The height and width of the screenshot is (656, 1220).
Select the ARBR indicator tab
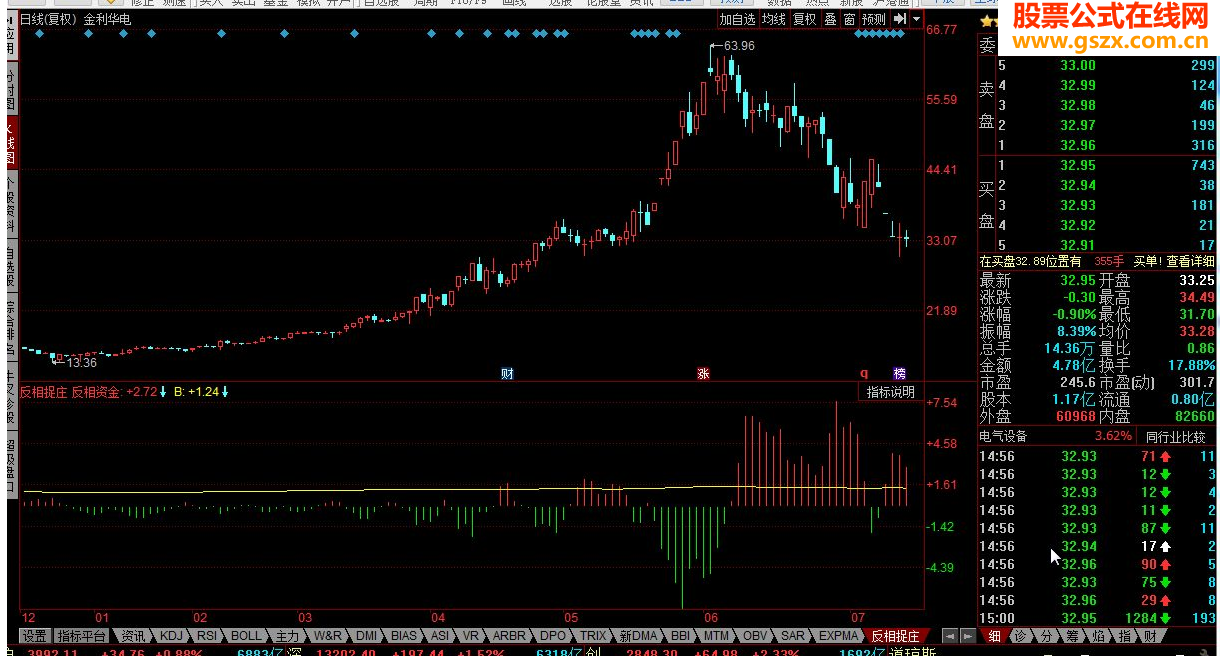click(x=509, y=636)
